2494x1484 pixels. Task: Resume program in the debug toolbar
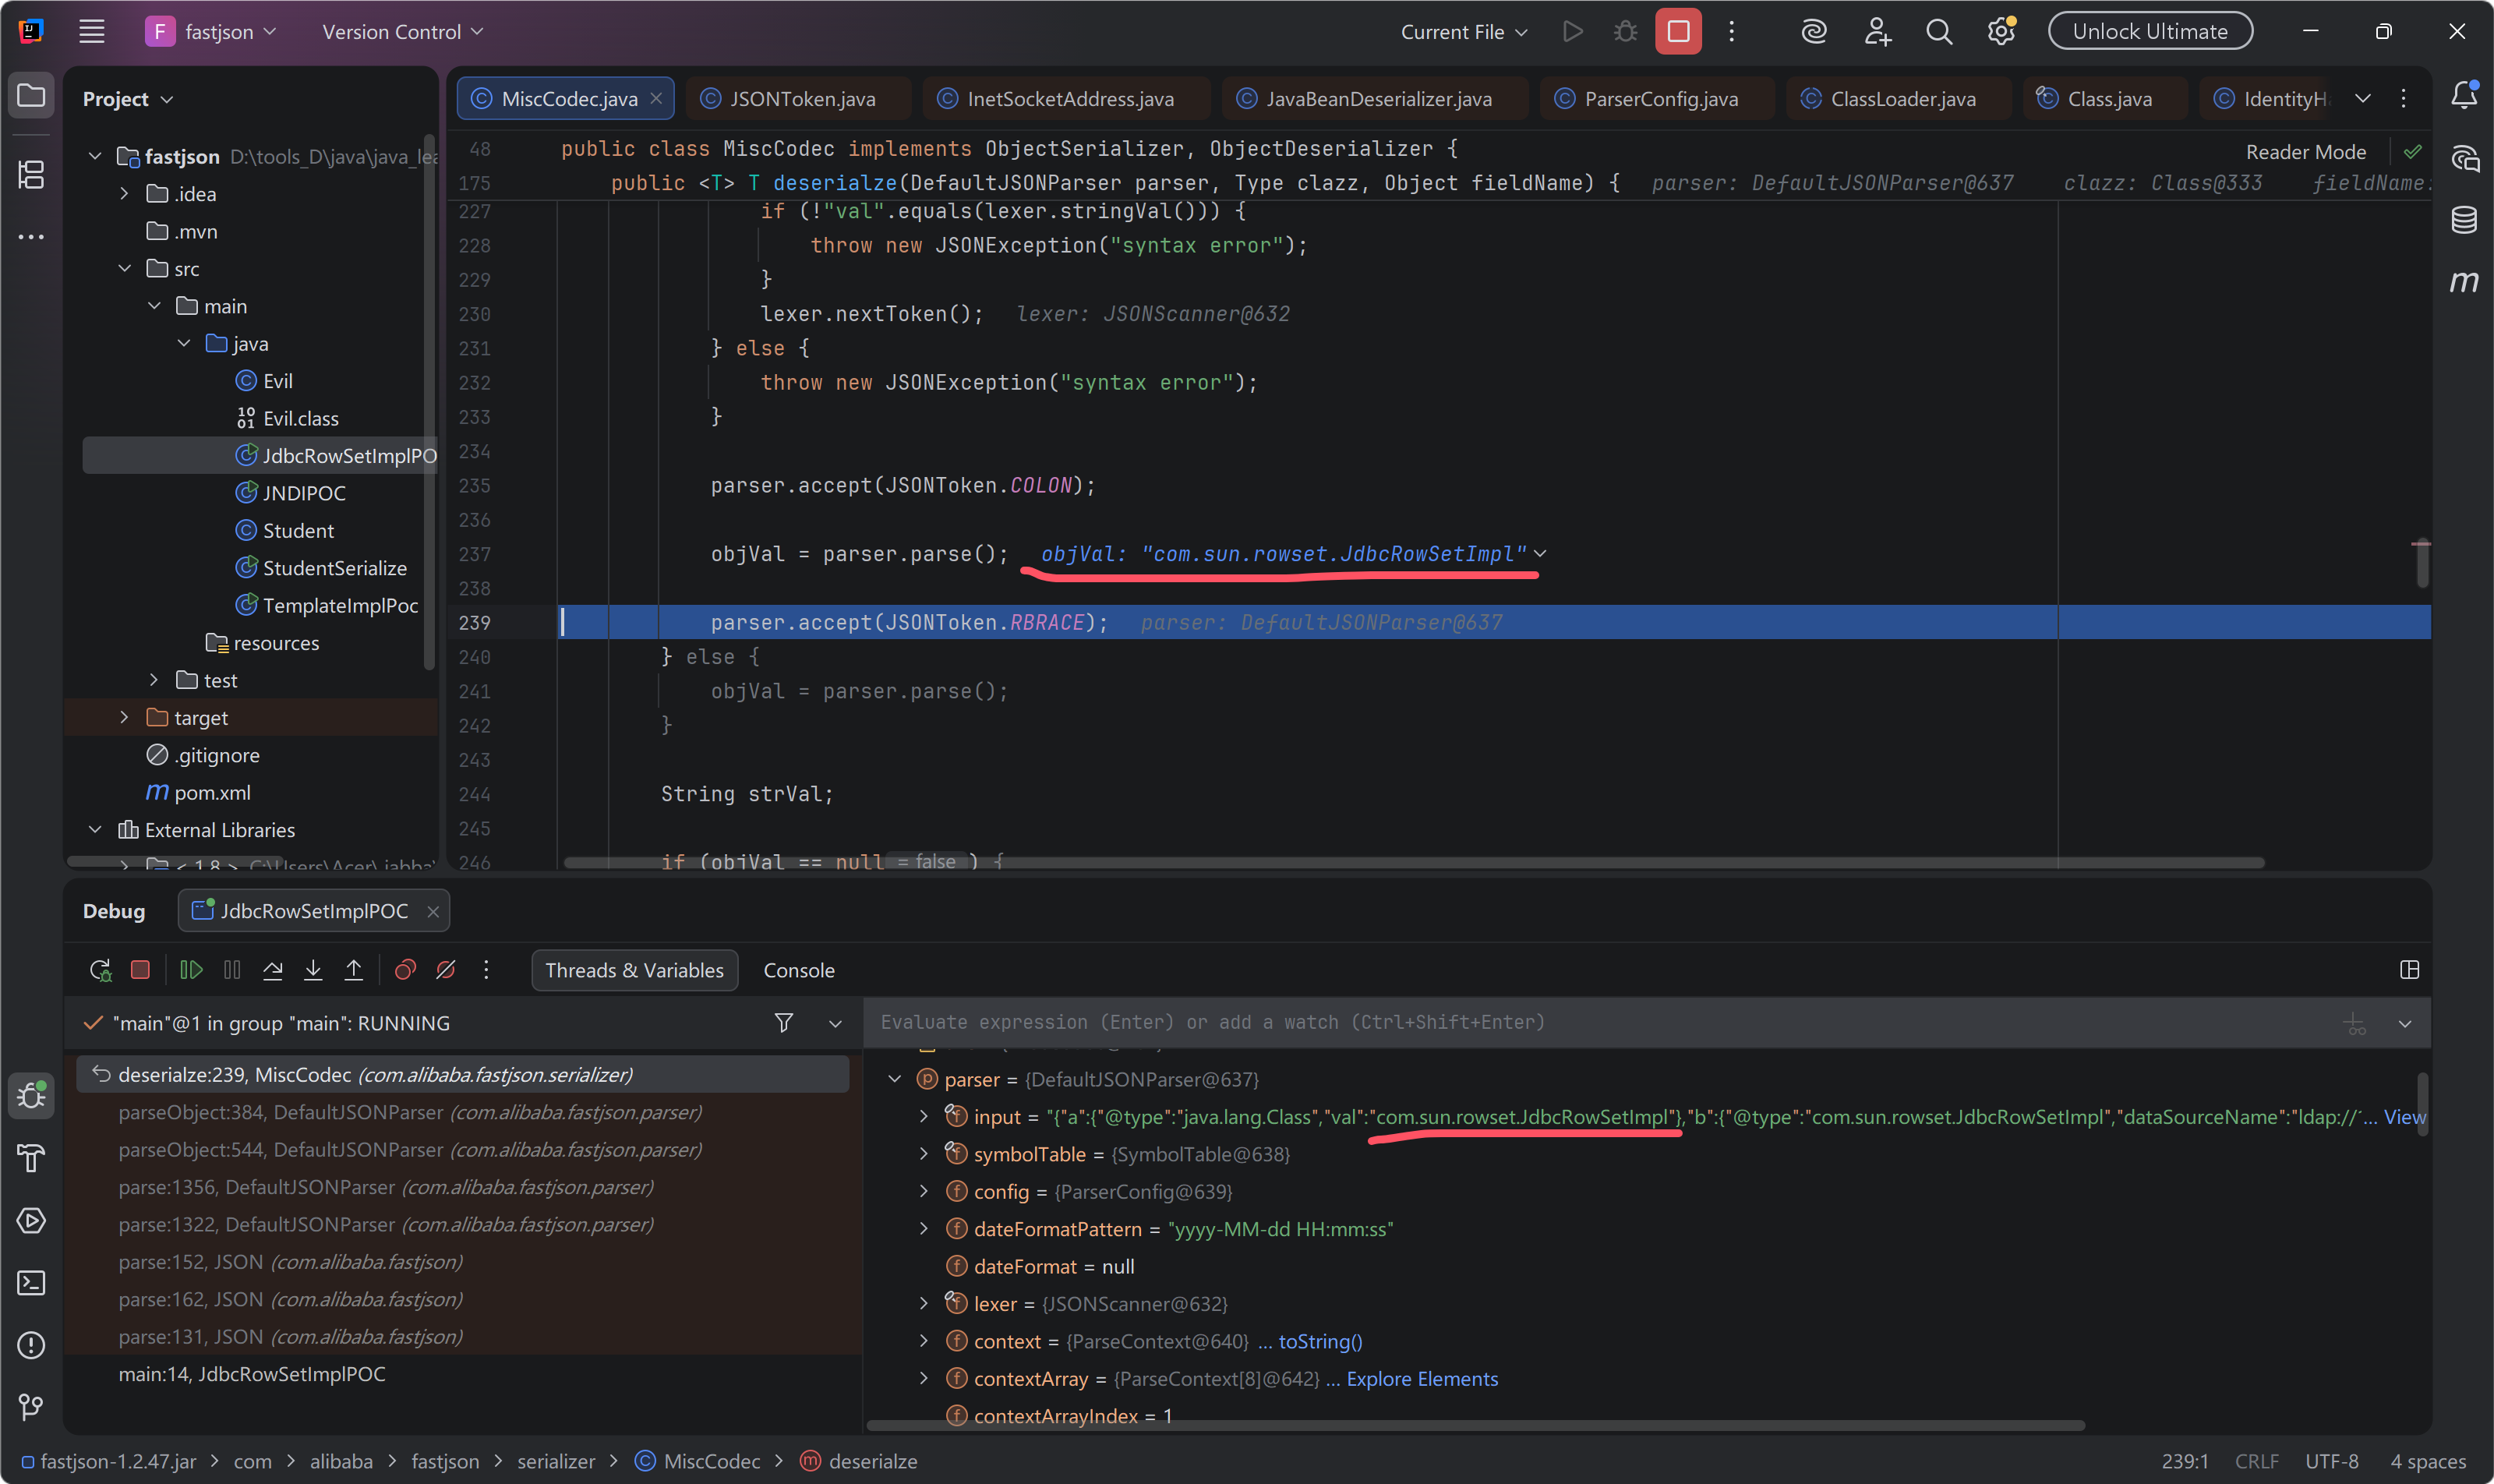(x=191, y=970)
